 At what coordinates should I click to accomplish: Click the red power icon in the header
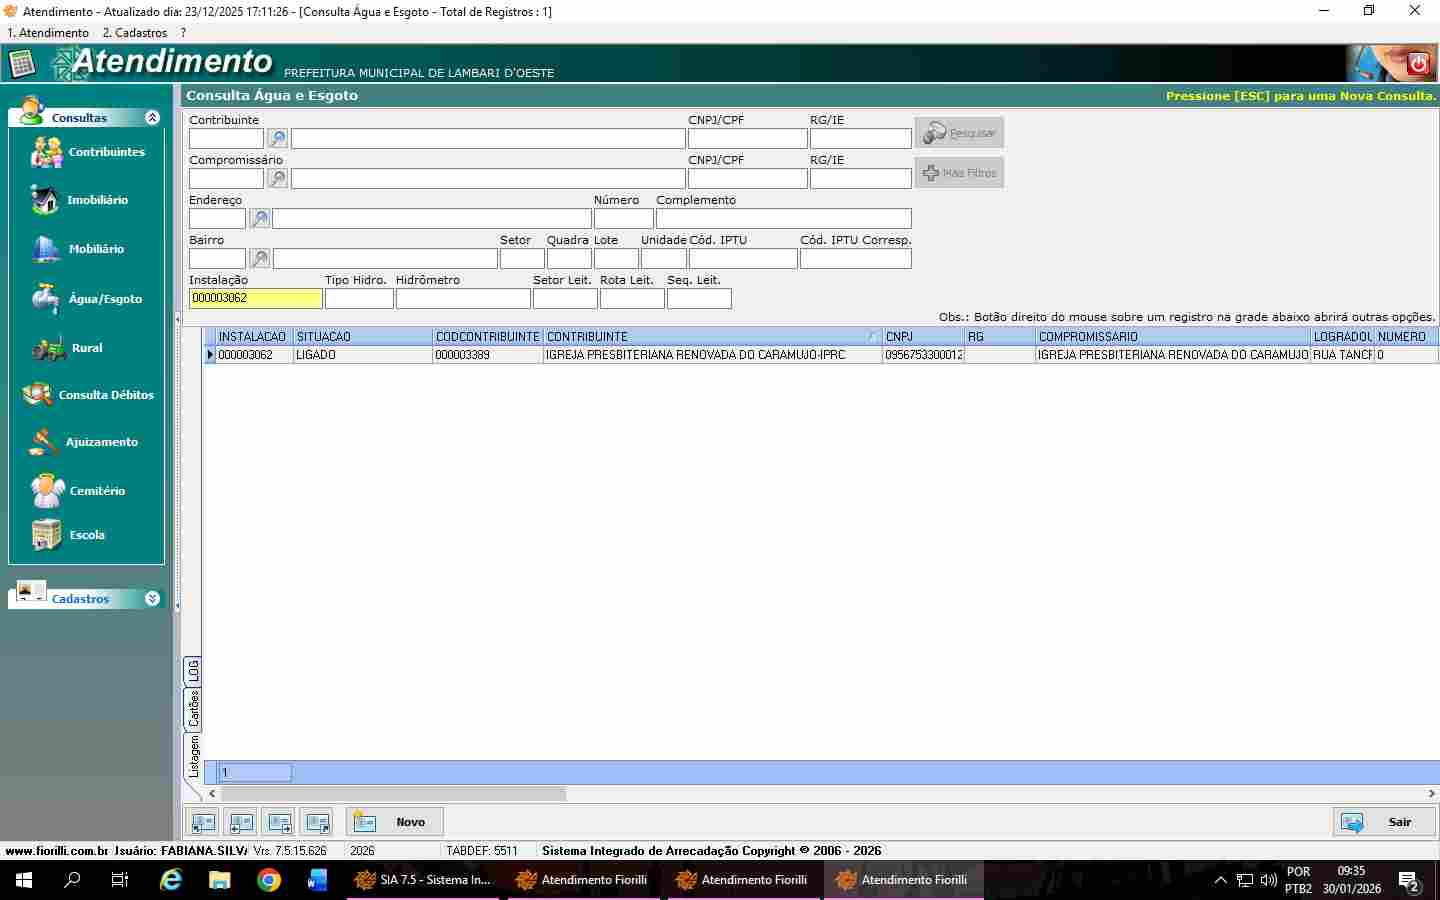pyautogui.click(x=1418, y=64)
